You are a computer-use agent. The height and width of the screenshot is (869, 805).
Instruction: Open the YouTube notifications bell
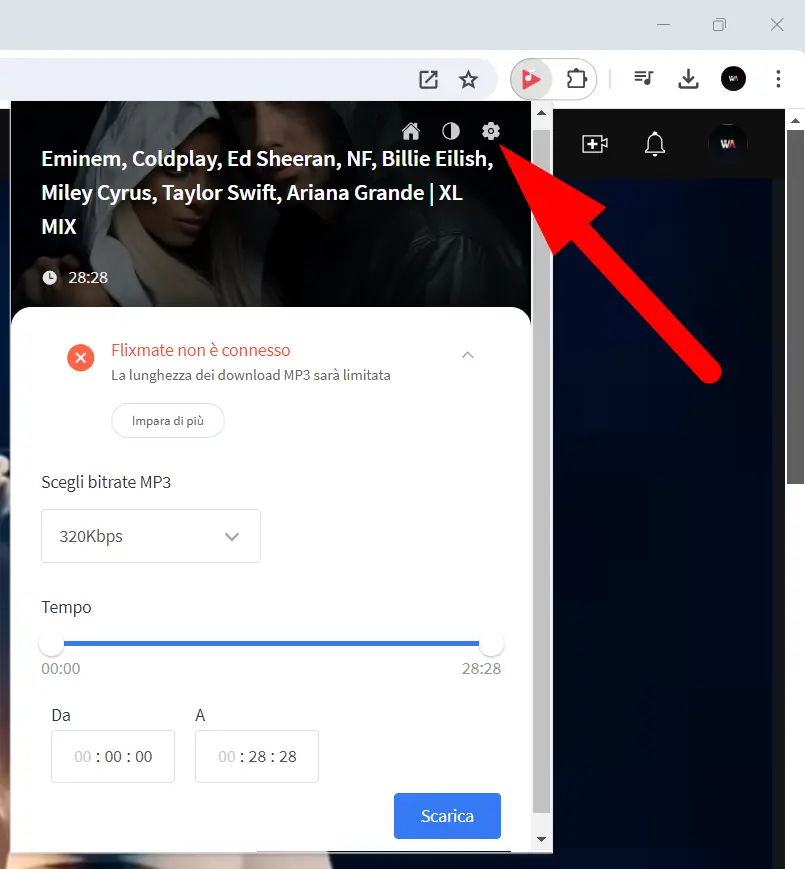pos(654,144)
